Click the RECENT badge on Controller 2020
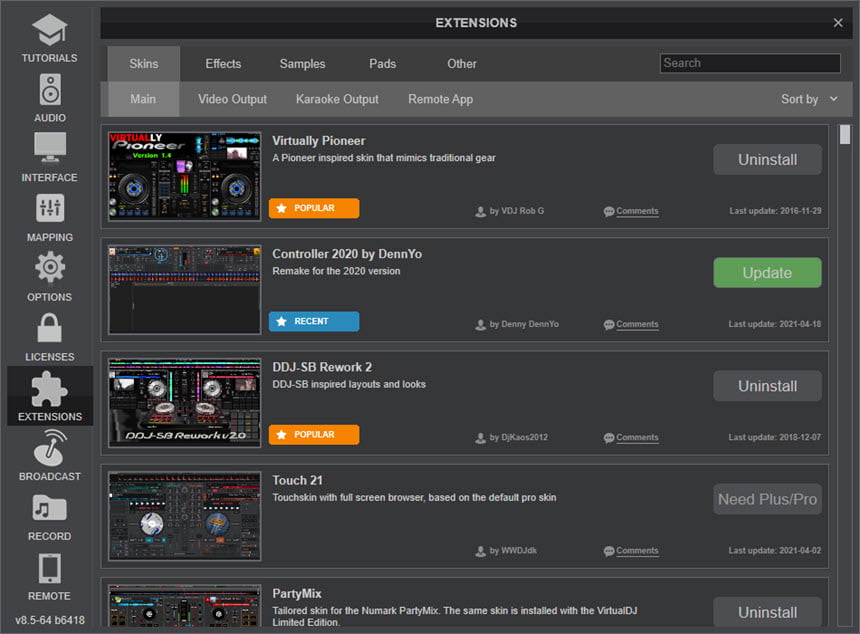Image resolution: width=860 pixels, height=634 pixels. (x=314, y=321)
